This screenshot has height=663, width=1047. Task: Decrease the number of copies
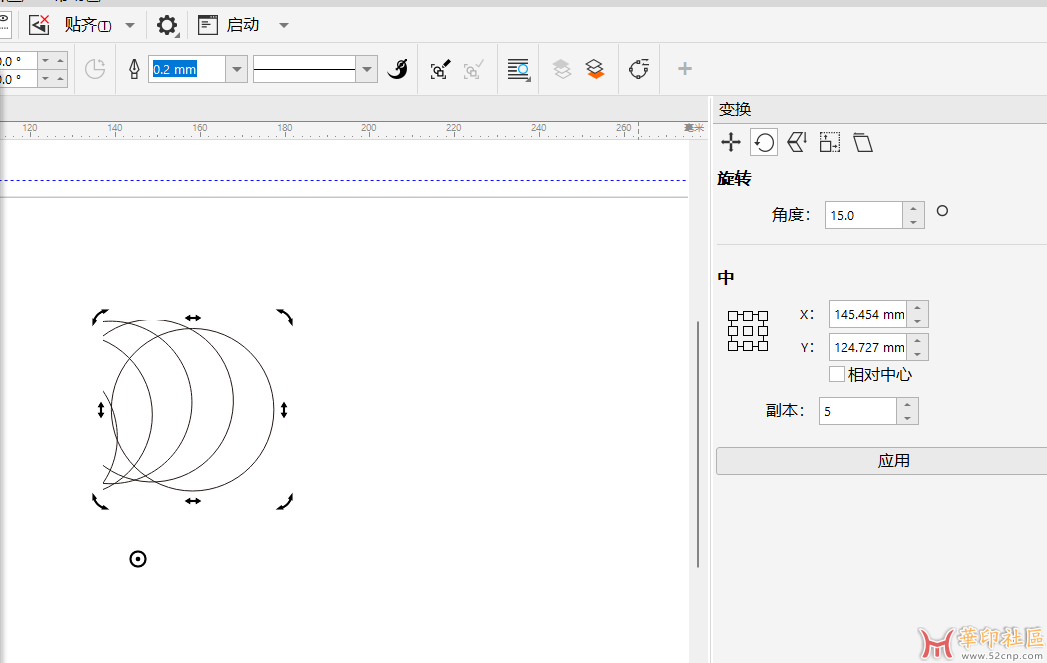pos(907,418)
